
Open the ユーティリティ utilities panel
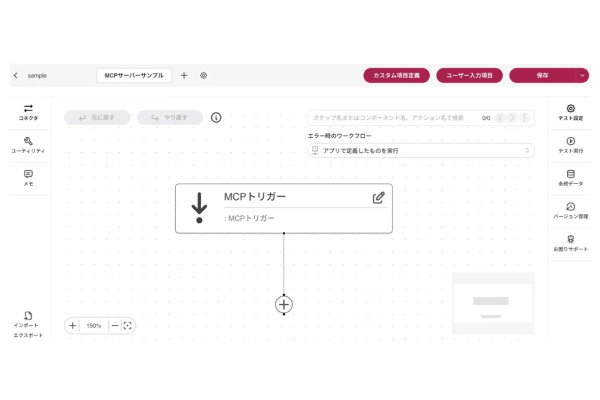(x=28, y=145)
